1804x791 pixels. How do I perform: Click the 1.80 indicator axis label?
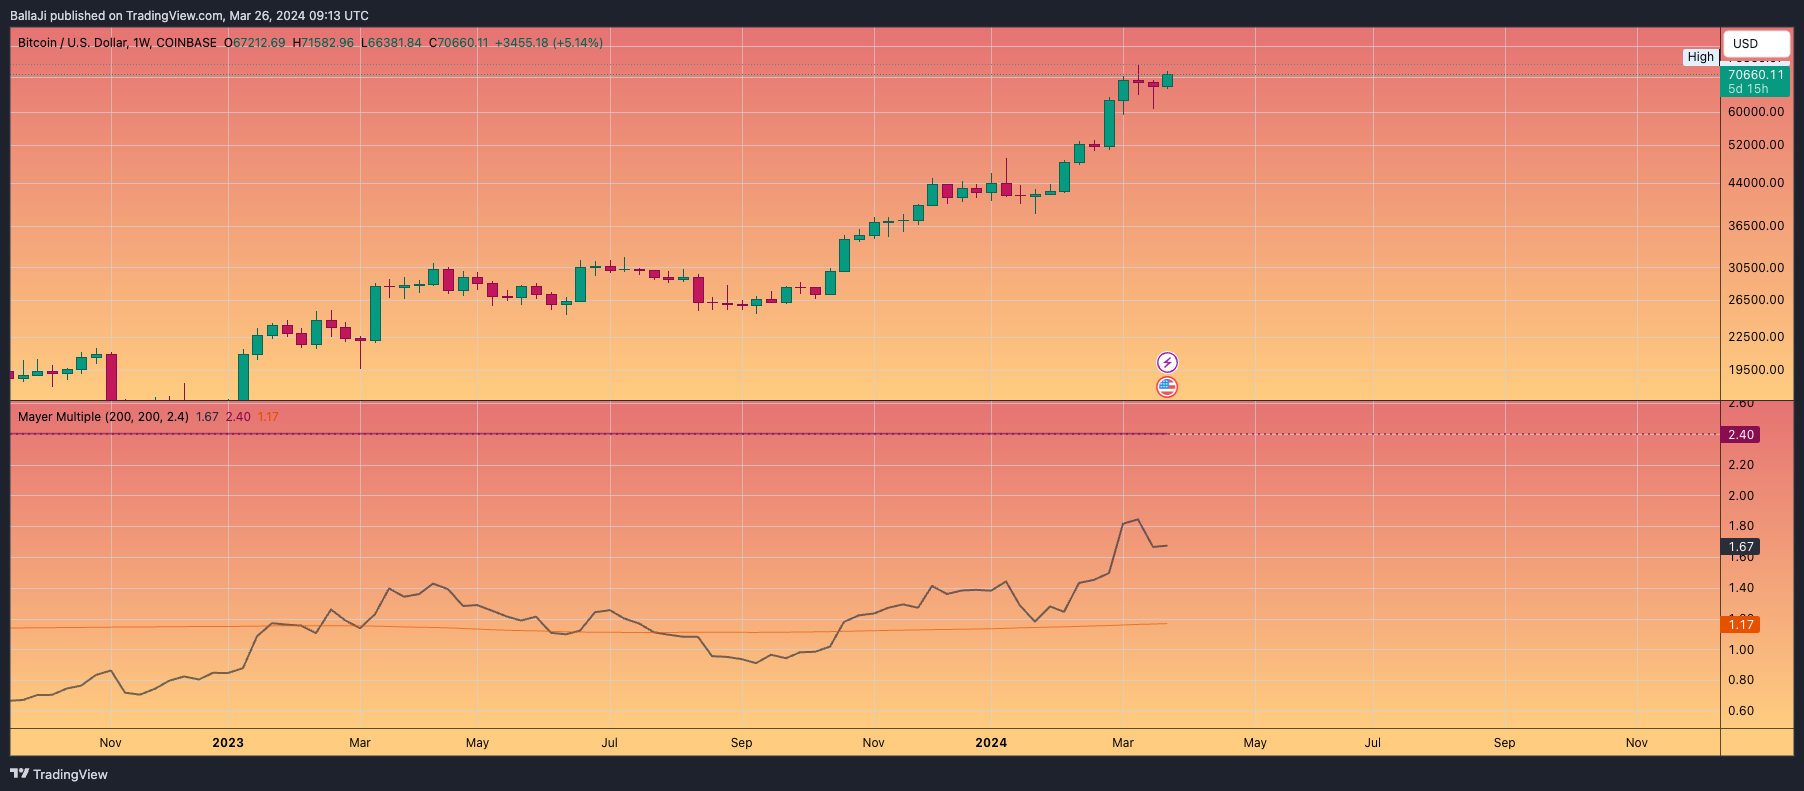tap(1741, 526)
